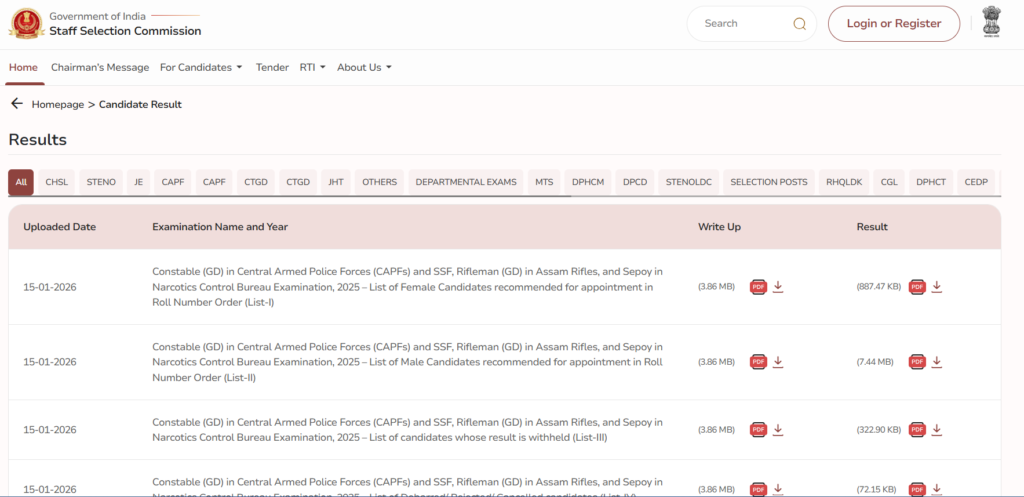Viewport: 1024px width, 497px height.
Task: Download Write Up PDF for Male Candidates List-II
Action: pos(778,362)
